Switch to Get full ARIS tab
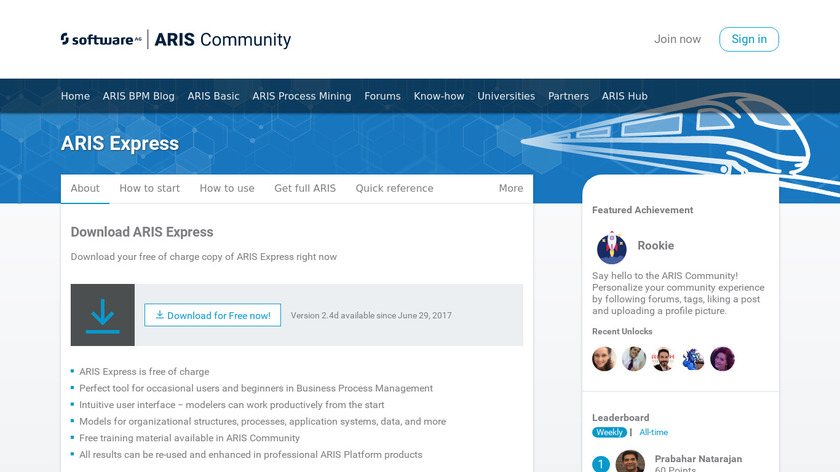 click(305, 189)
